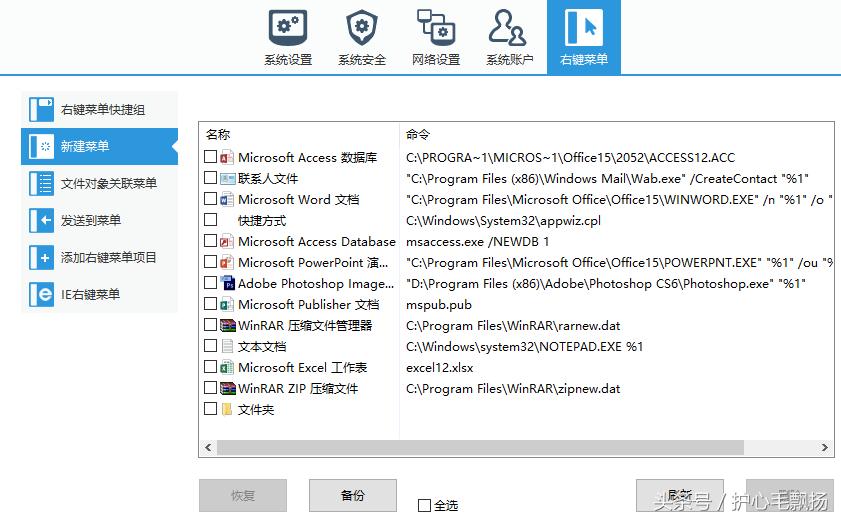This screenshot has width=841, height=519.
Task: Check the WinRAR 压缩文件管理器 checkbox
Action: coord(211,325)
